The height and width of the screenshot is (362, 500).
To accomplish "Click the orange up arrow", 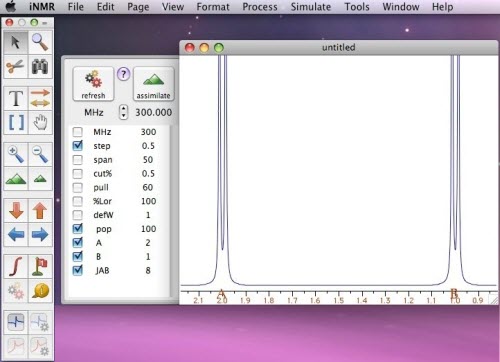I will (40, 210).
